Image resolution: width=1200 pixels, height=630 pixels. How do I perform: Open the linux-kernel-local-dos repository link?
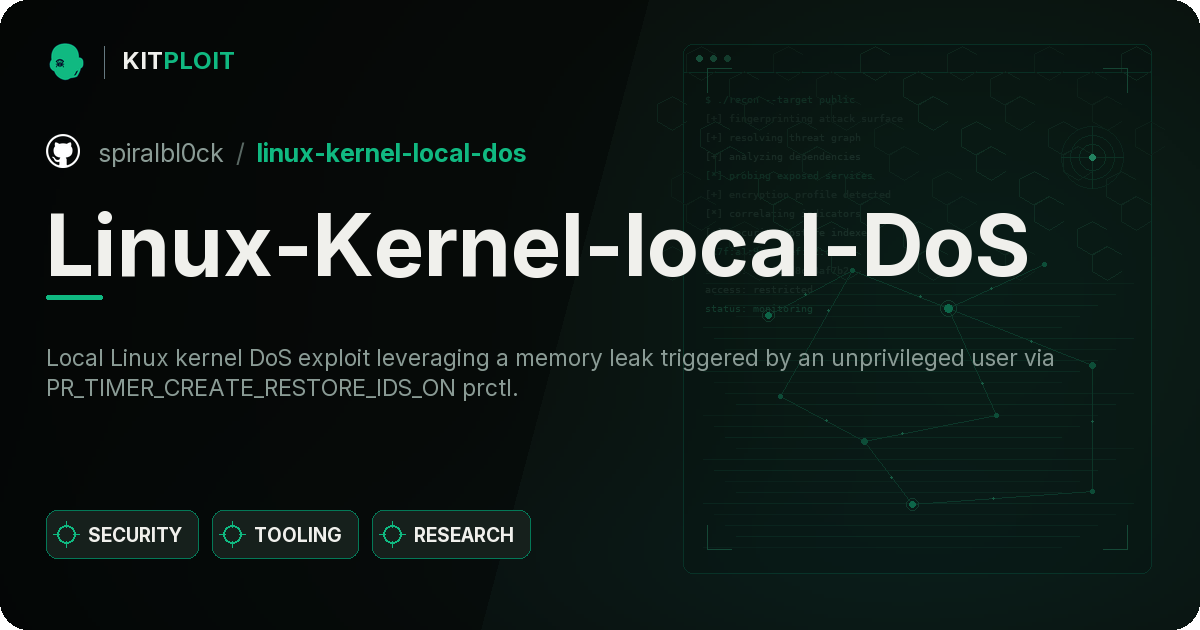tap(391, 153)
